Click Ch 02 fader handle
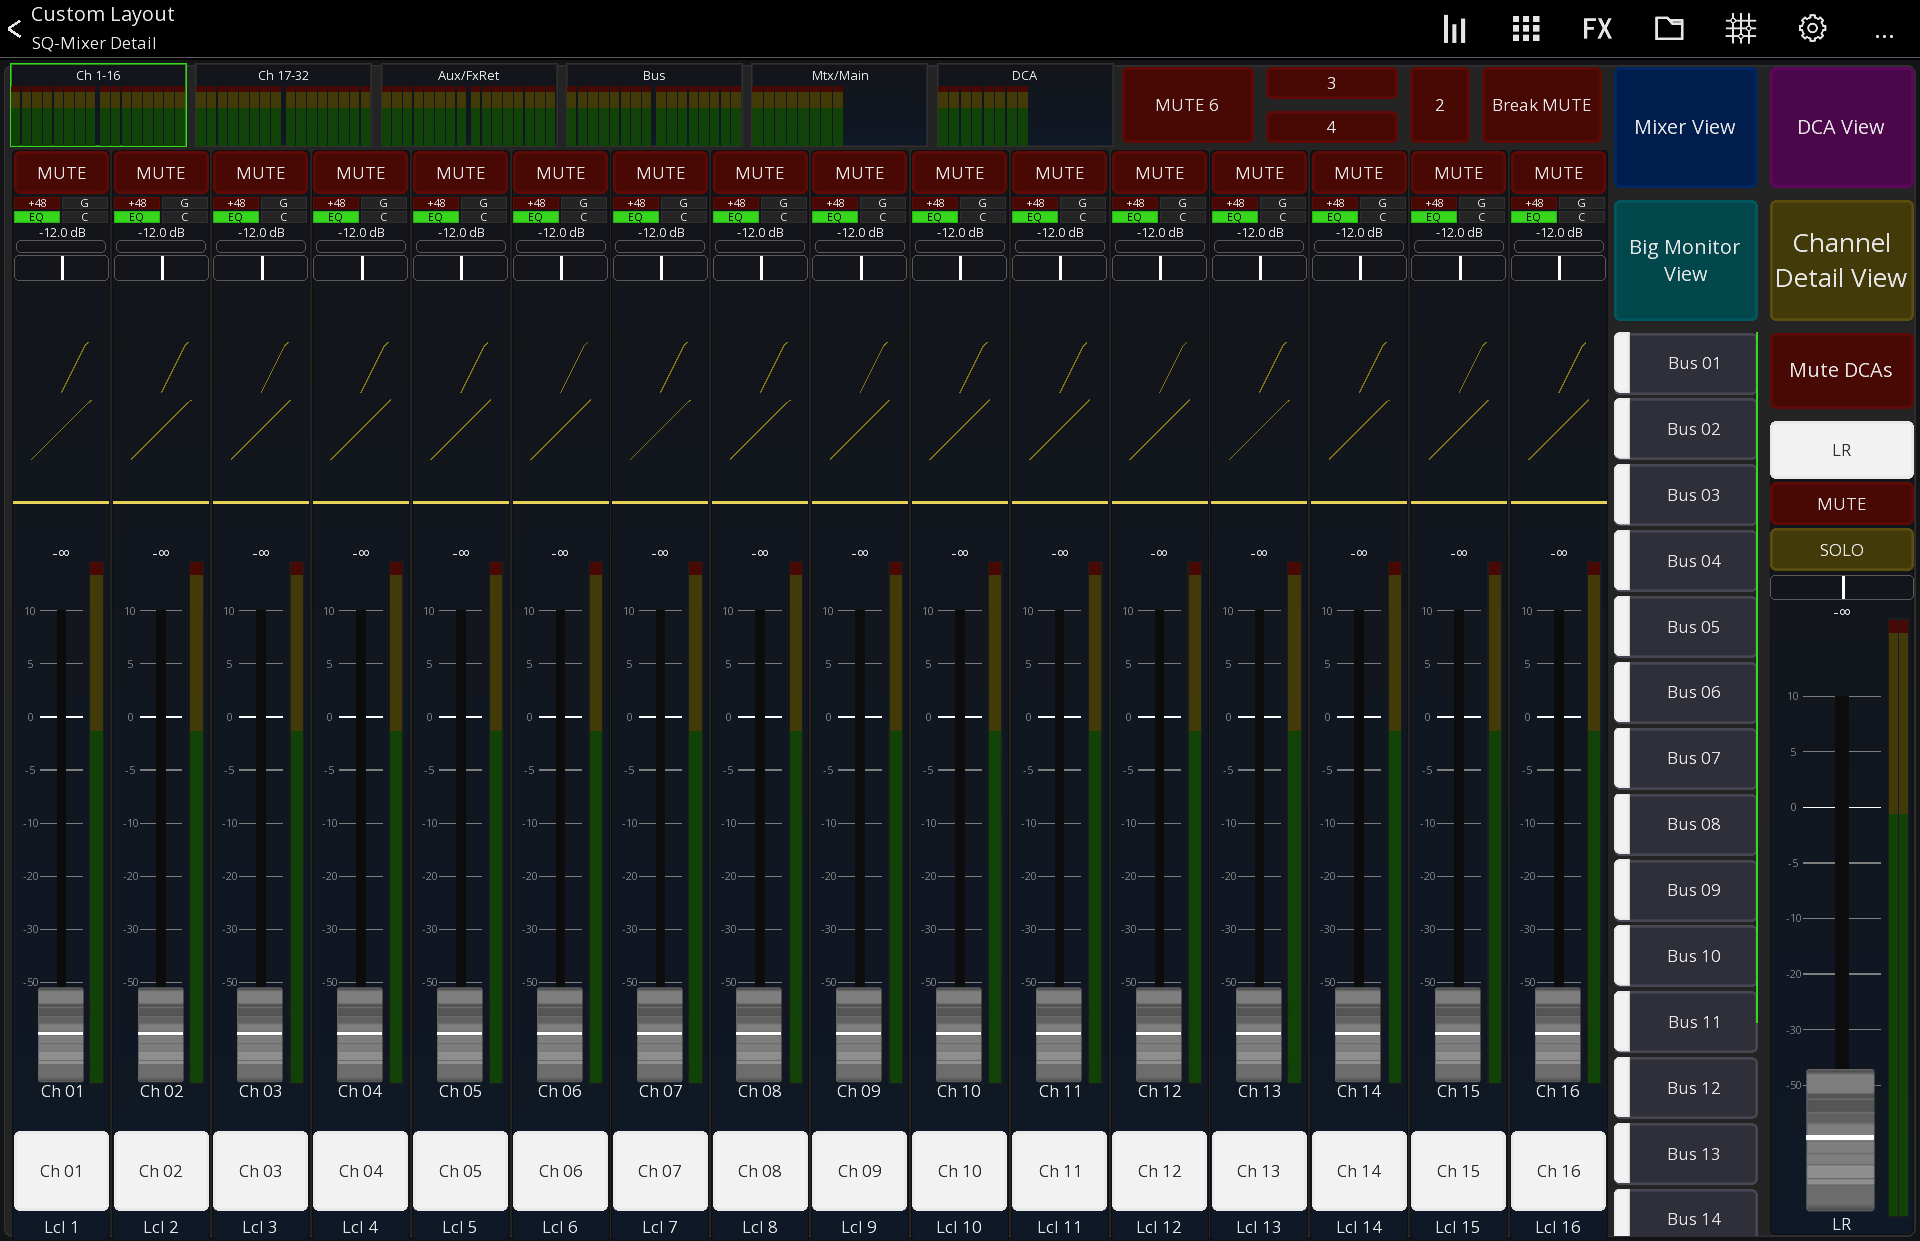1920x1241 pixels. (x=161, y=1033)
